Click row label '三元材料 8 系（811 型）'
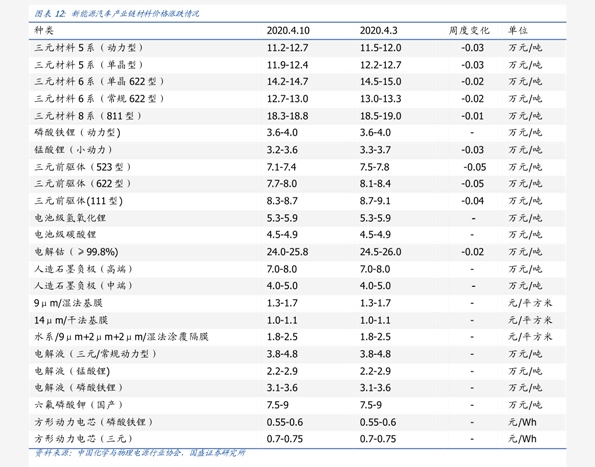 (x=88, y=116)
